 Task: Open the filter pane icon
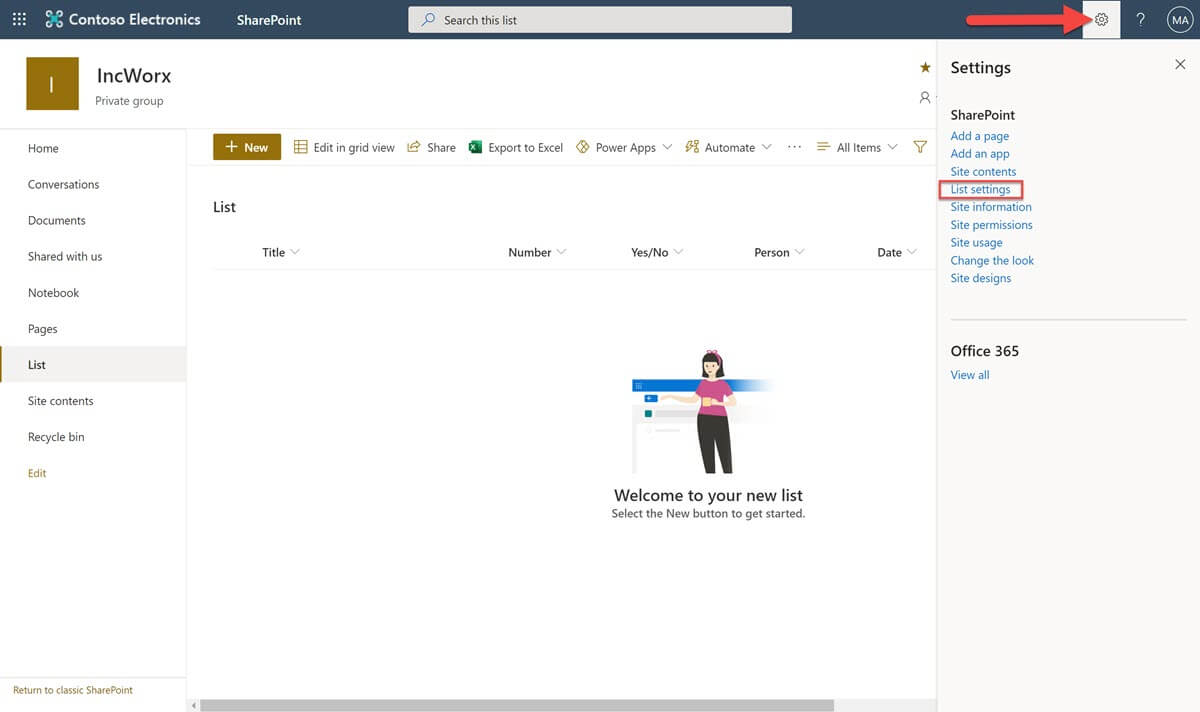click(919, 147)
